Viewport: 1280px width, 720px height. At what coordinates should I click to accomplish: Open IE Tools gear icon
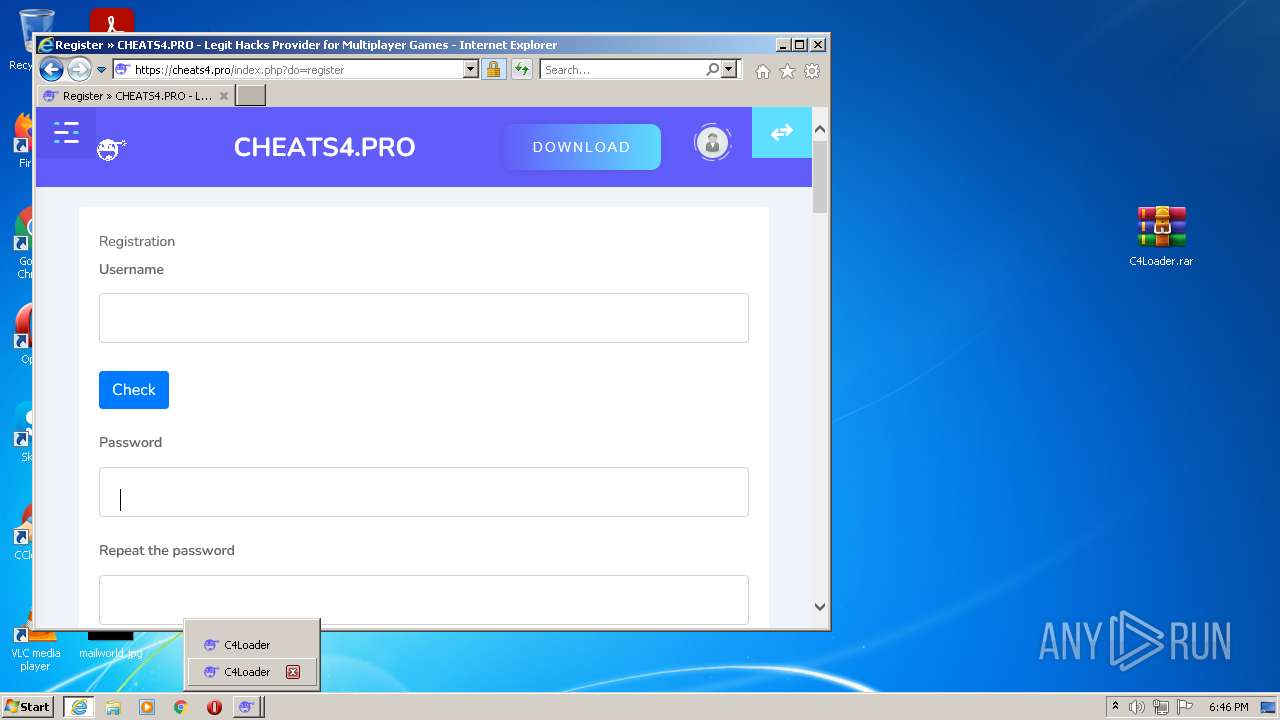point(812,71)
